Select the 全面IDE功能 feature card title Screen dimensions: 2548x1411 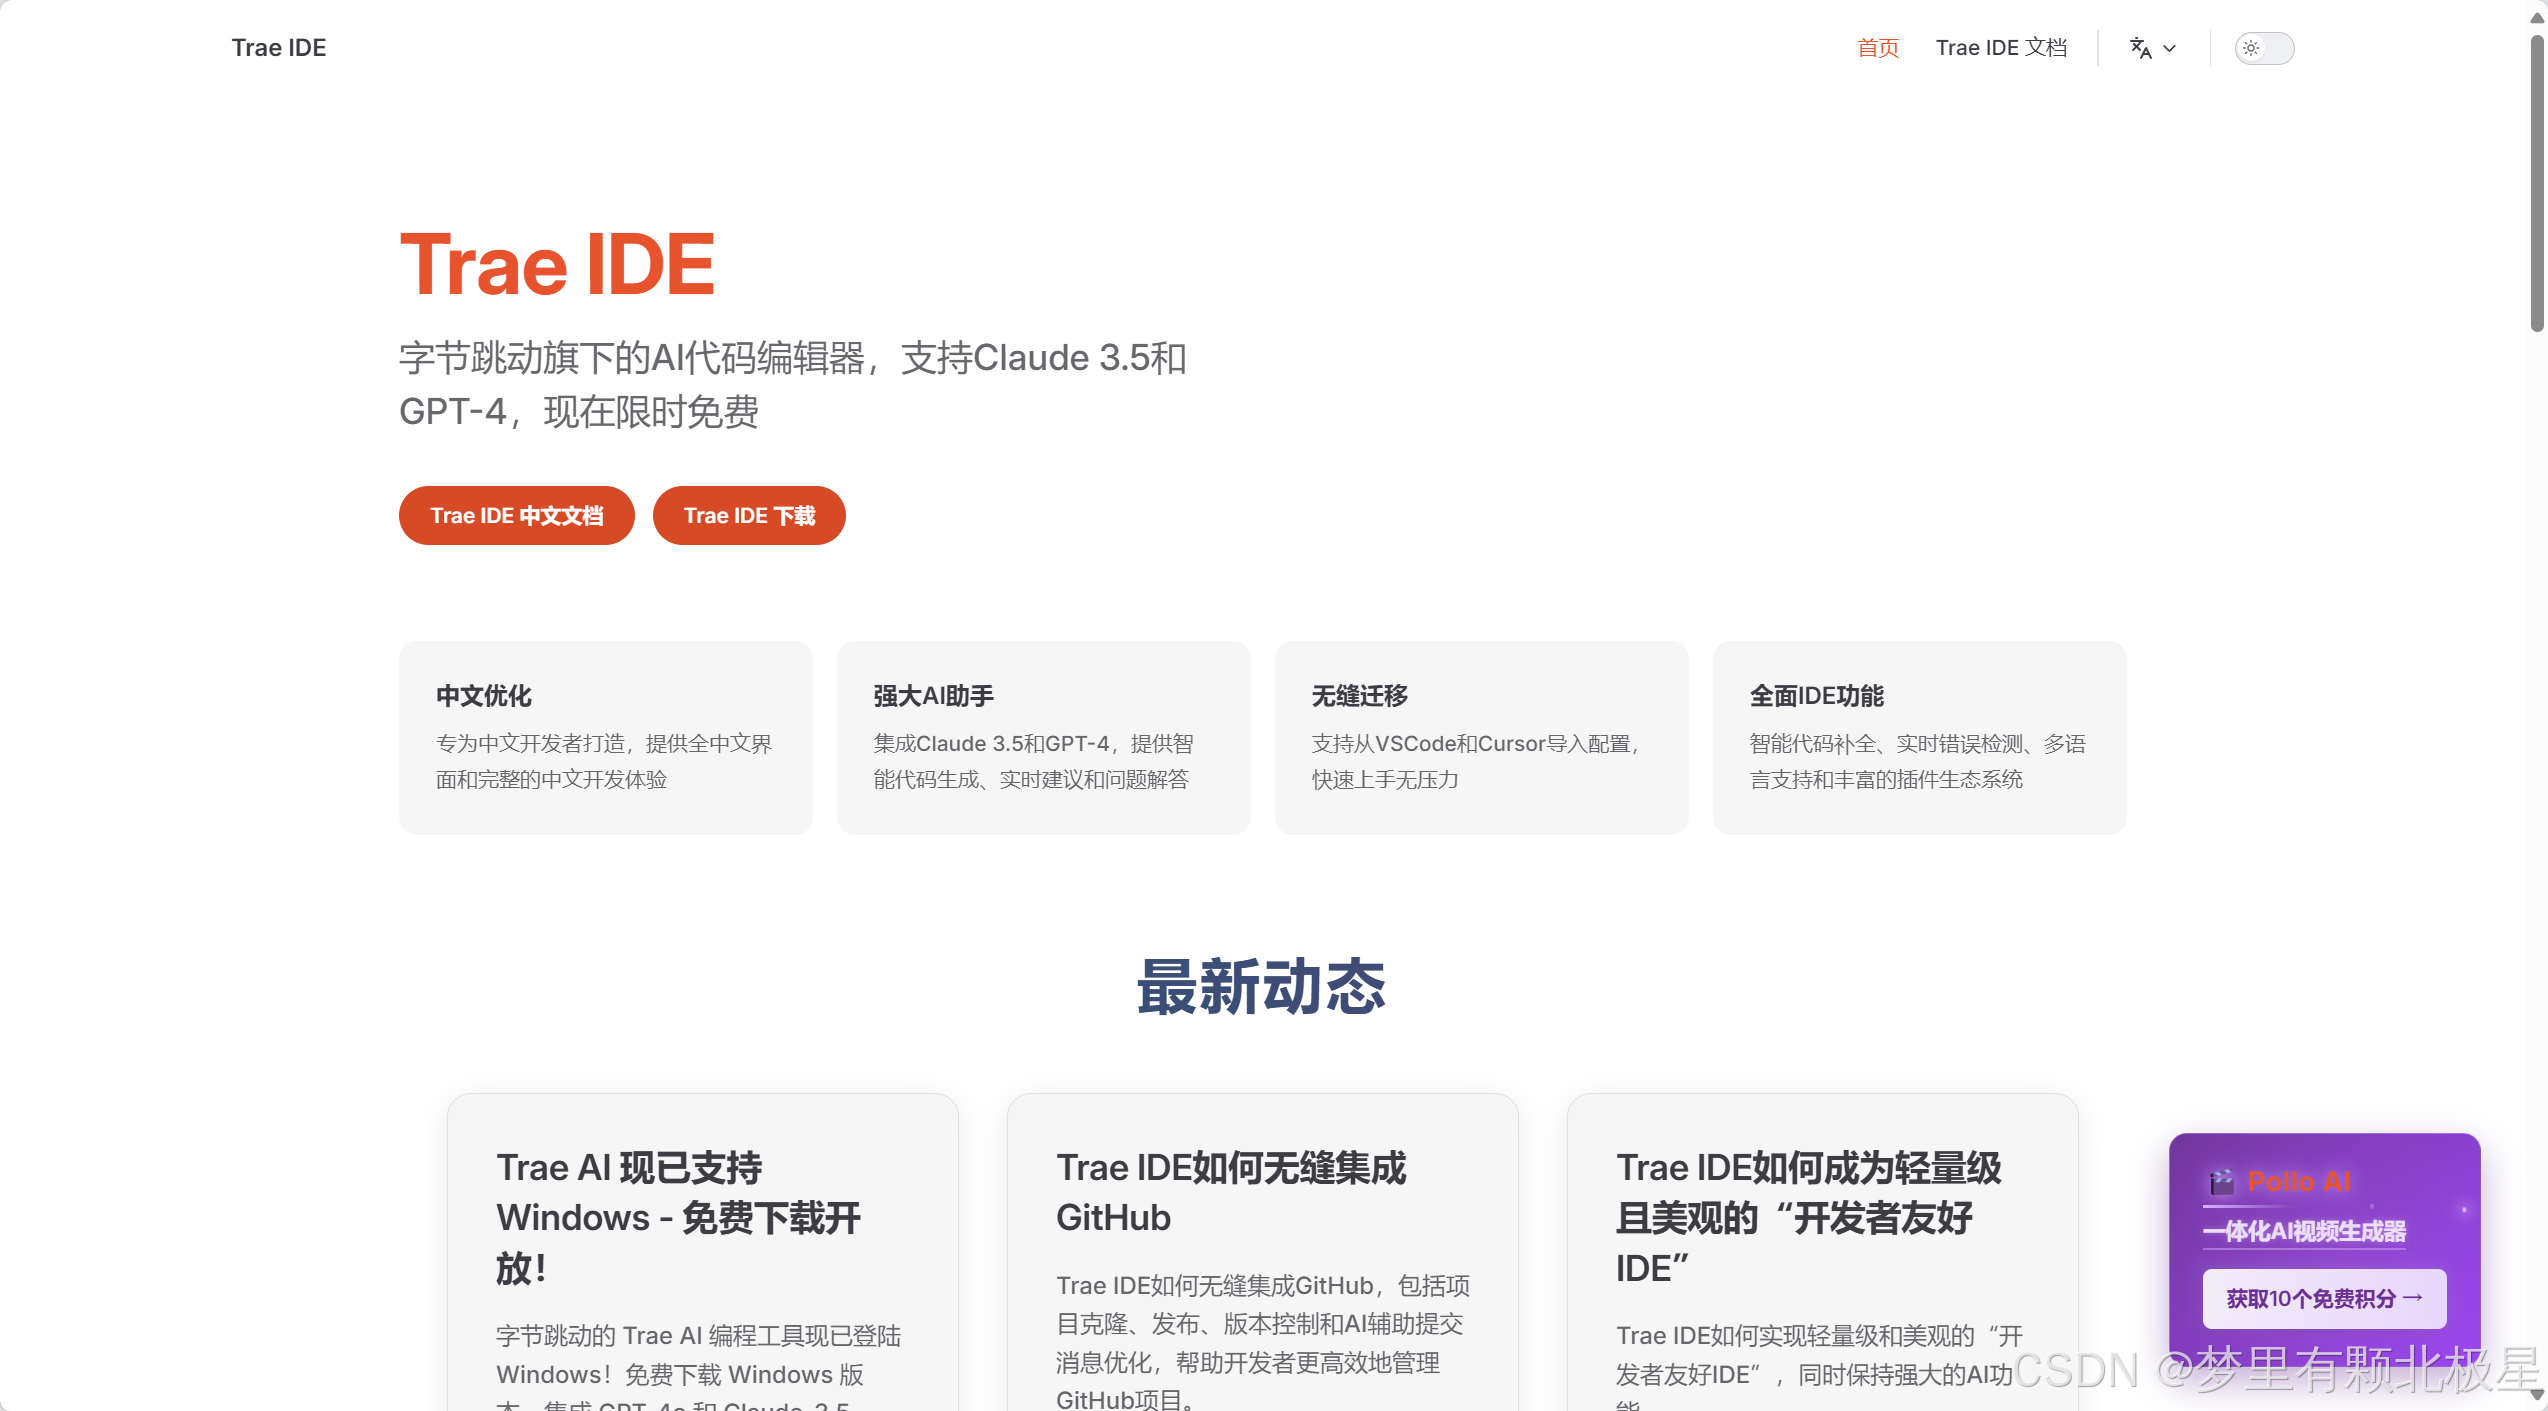pos(1817,696)
